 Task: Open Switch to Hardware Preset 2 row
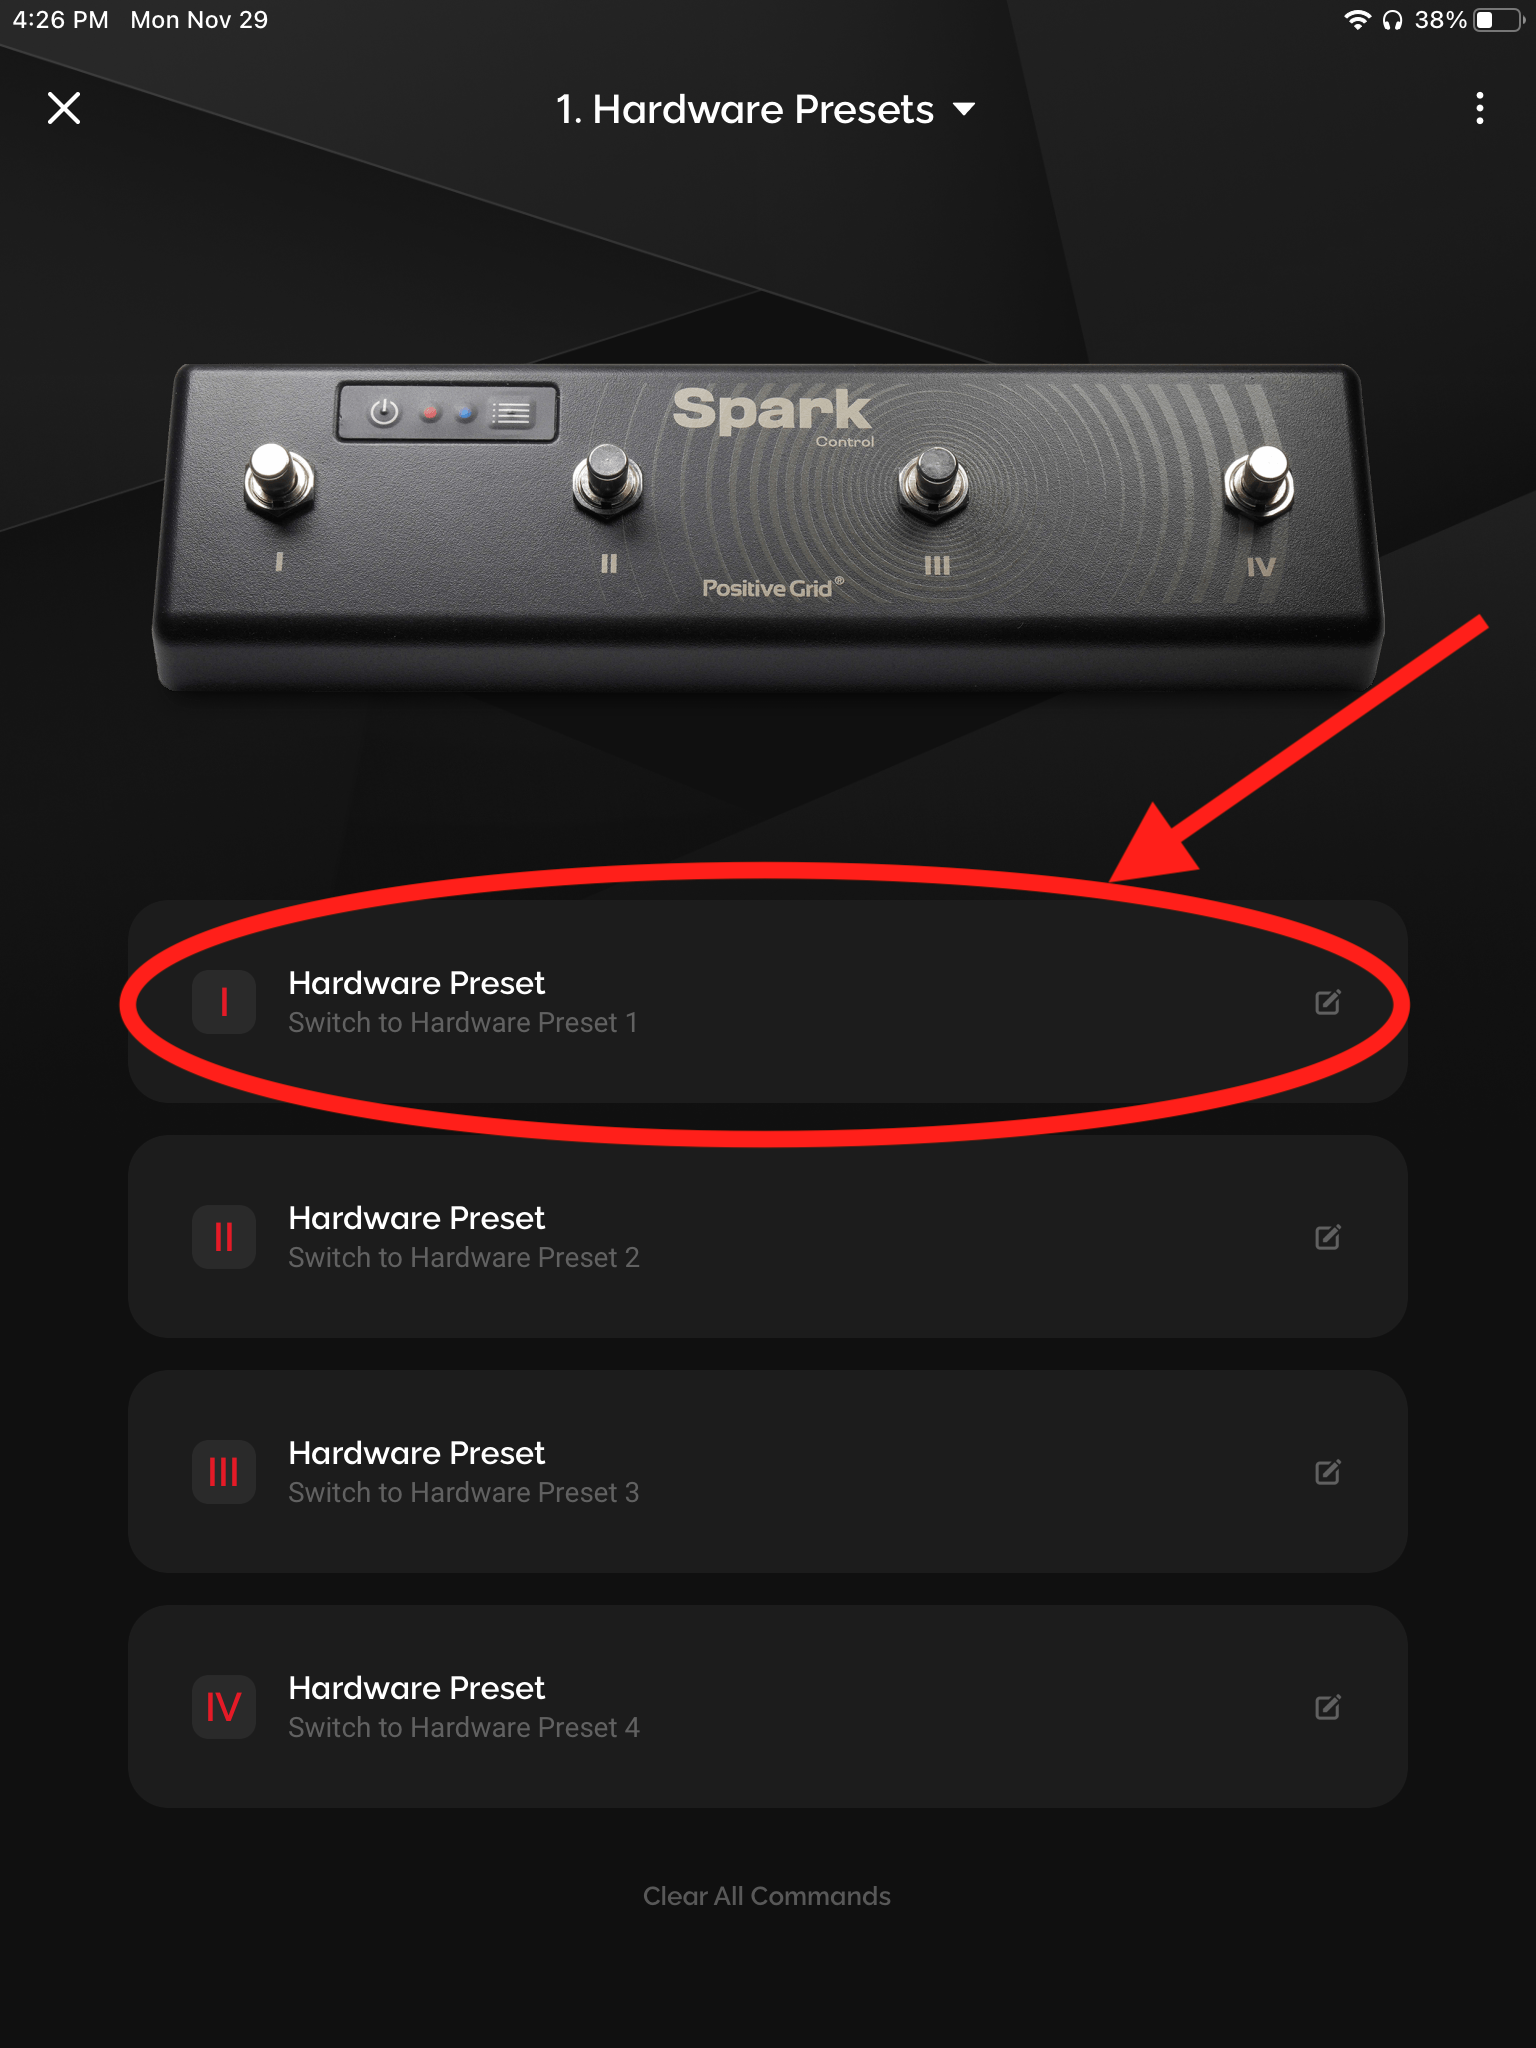coord(768,1237)
